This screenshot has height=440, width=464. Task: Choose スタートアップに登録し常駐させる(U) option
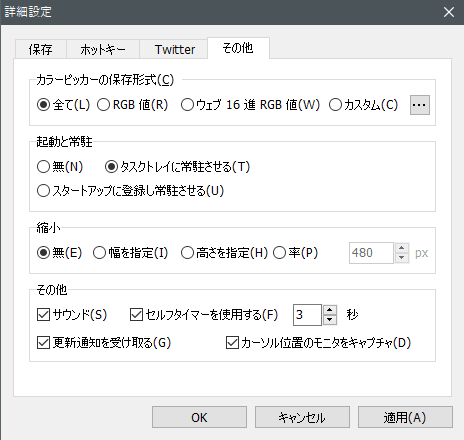(x=130, y=191)
